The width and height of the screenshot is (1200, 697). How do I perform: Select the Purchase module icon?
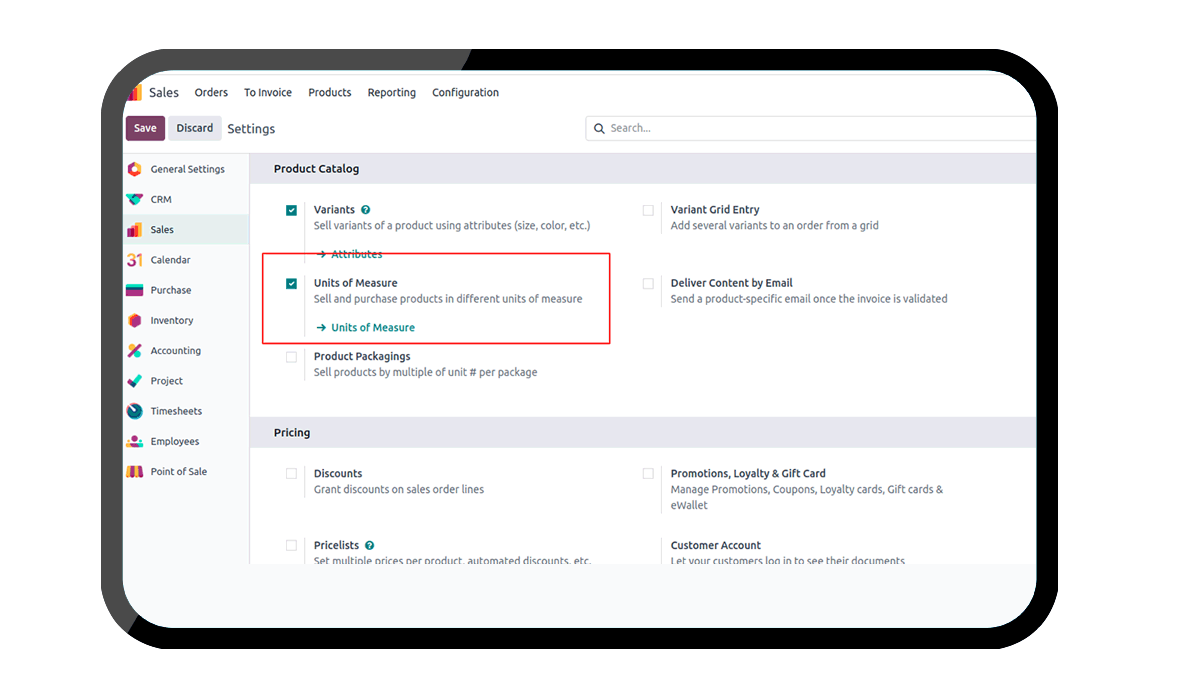pos(134,290)
